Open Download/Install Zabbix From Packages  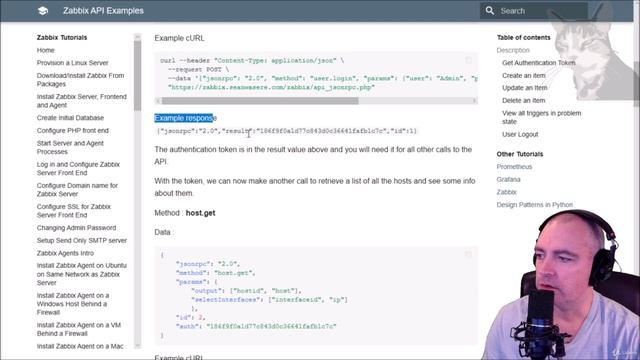click(80, 80)
